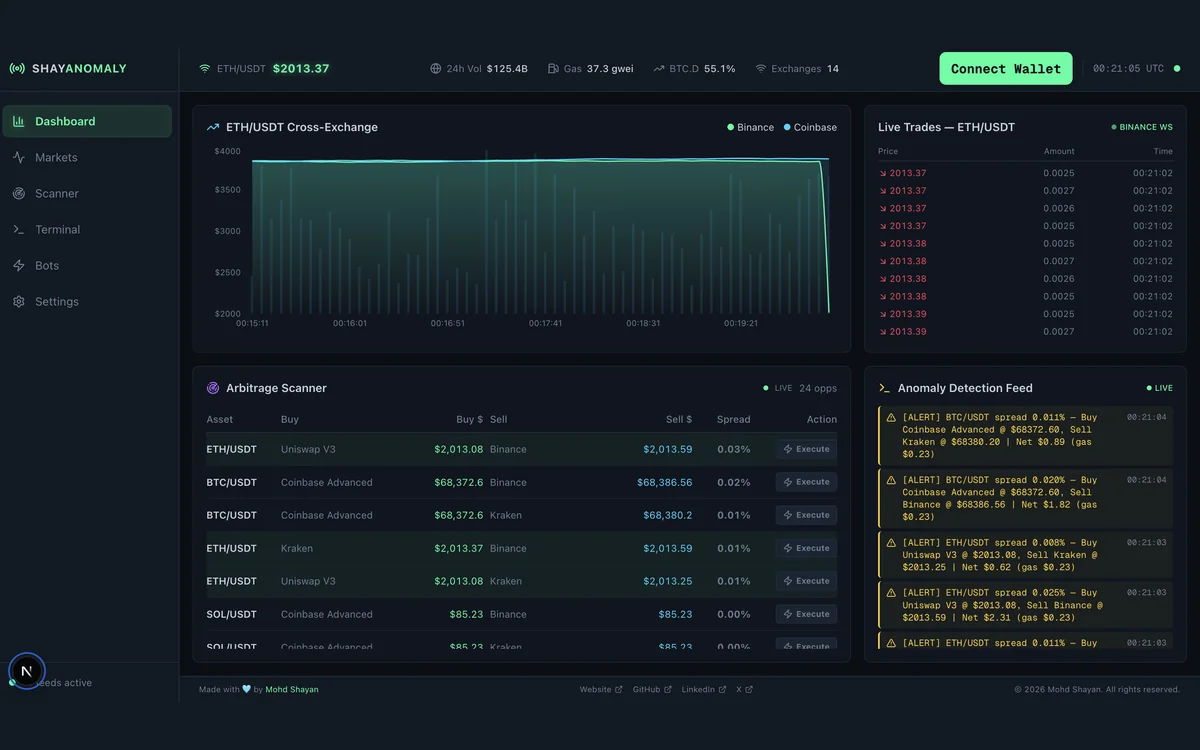The image size is (1200, 750).
Task: Execute the SOL/USDT Coinbase Advanced to Binance trade
Action: [806, 614]
